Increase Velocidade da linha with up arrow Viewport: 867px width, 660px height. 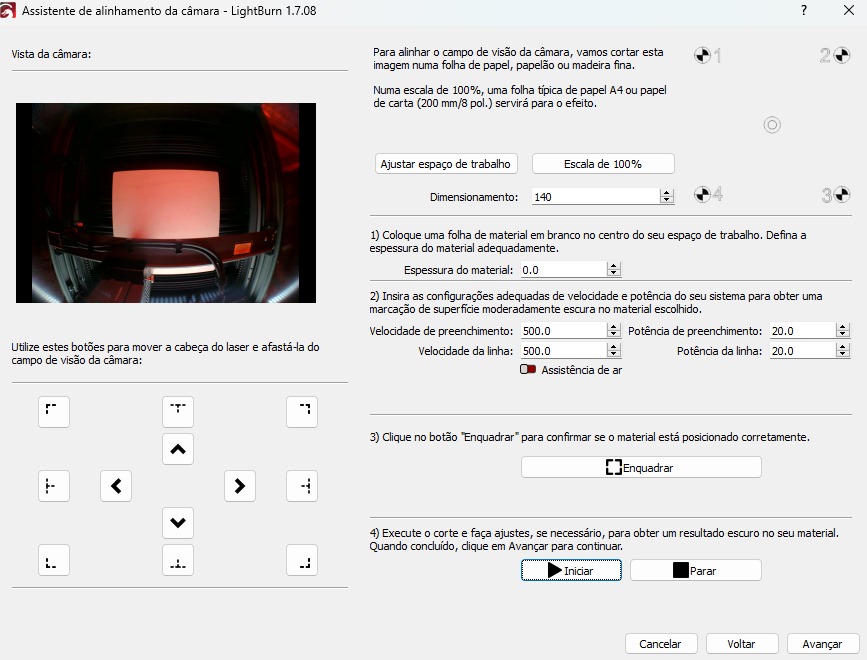(614, 347)
